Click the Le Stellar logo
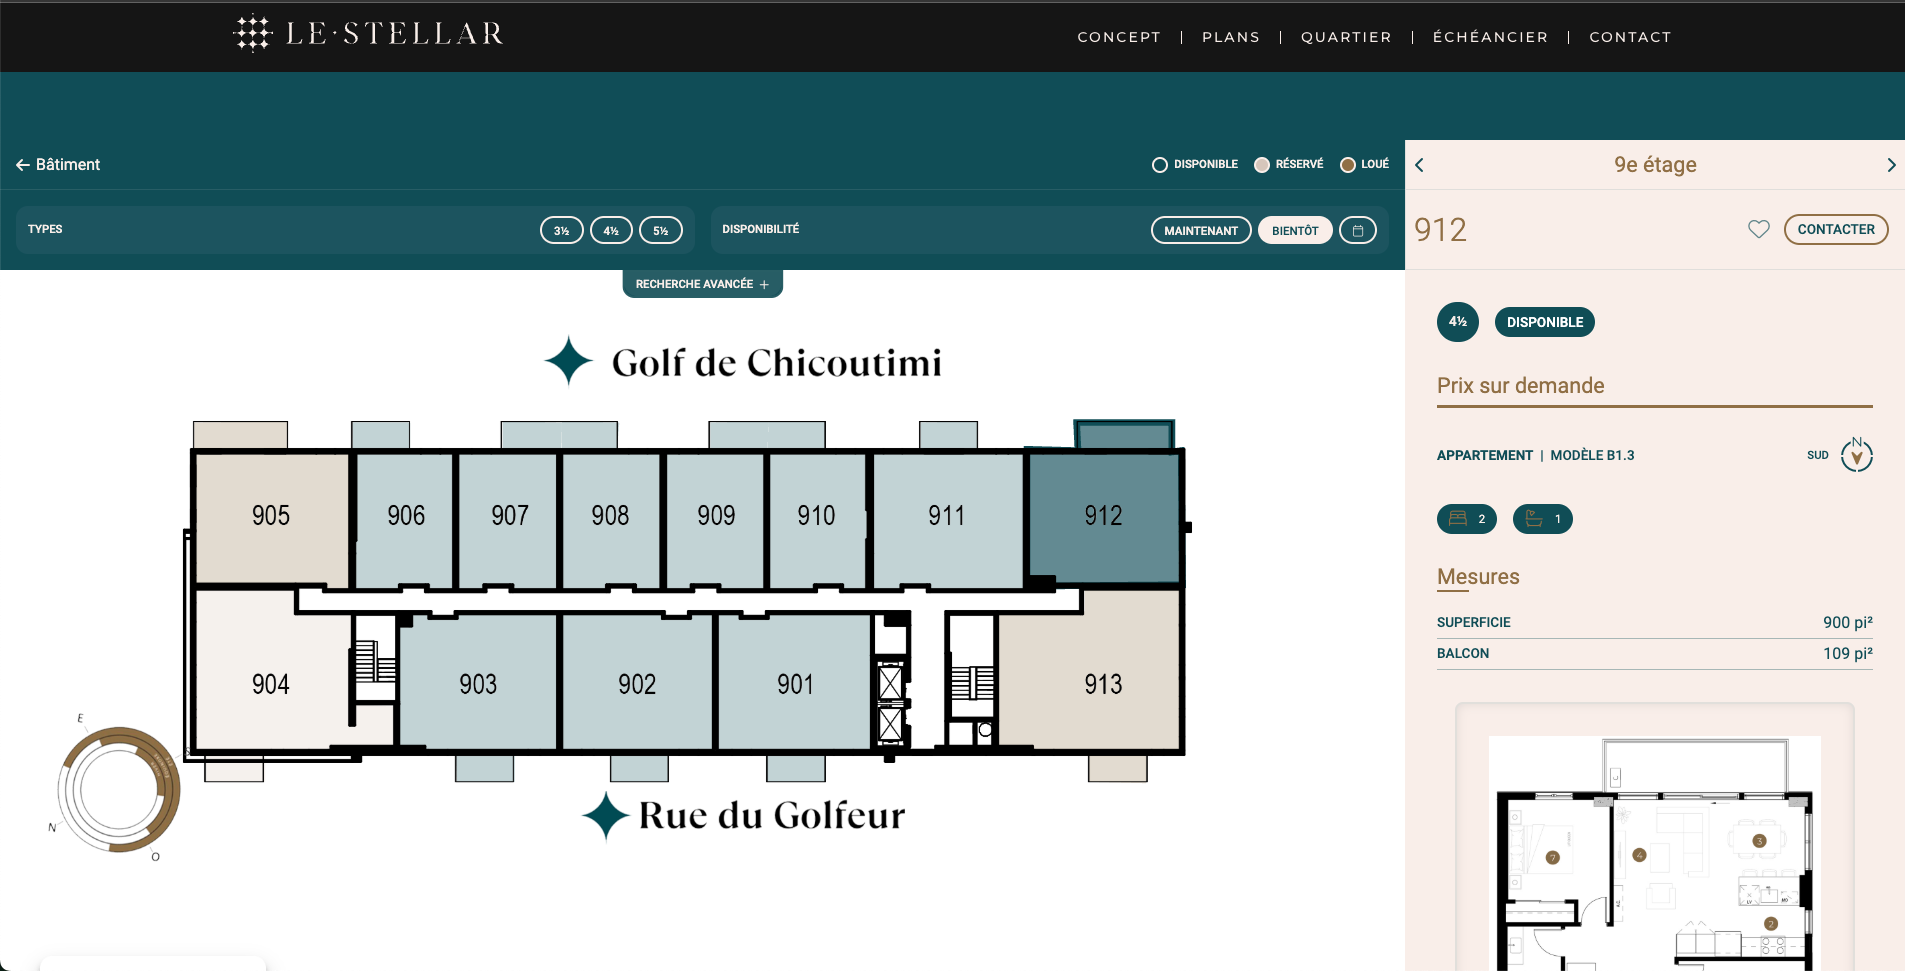Image resolution: width=1905 pixels, height=971 pixels. [x=368, y=33]
